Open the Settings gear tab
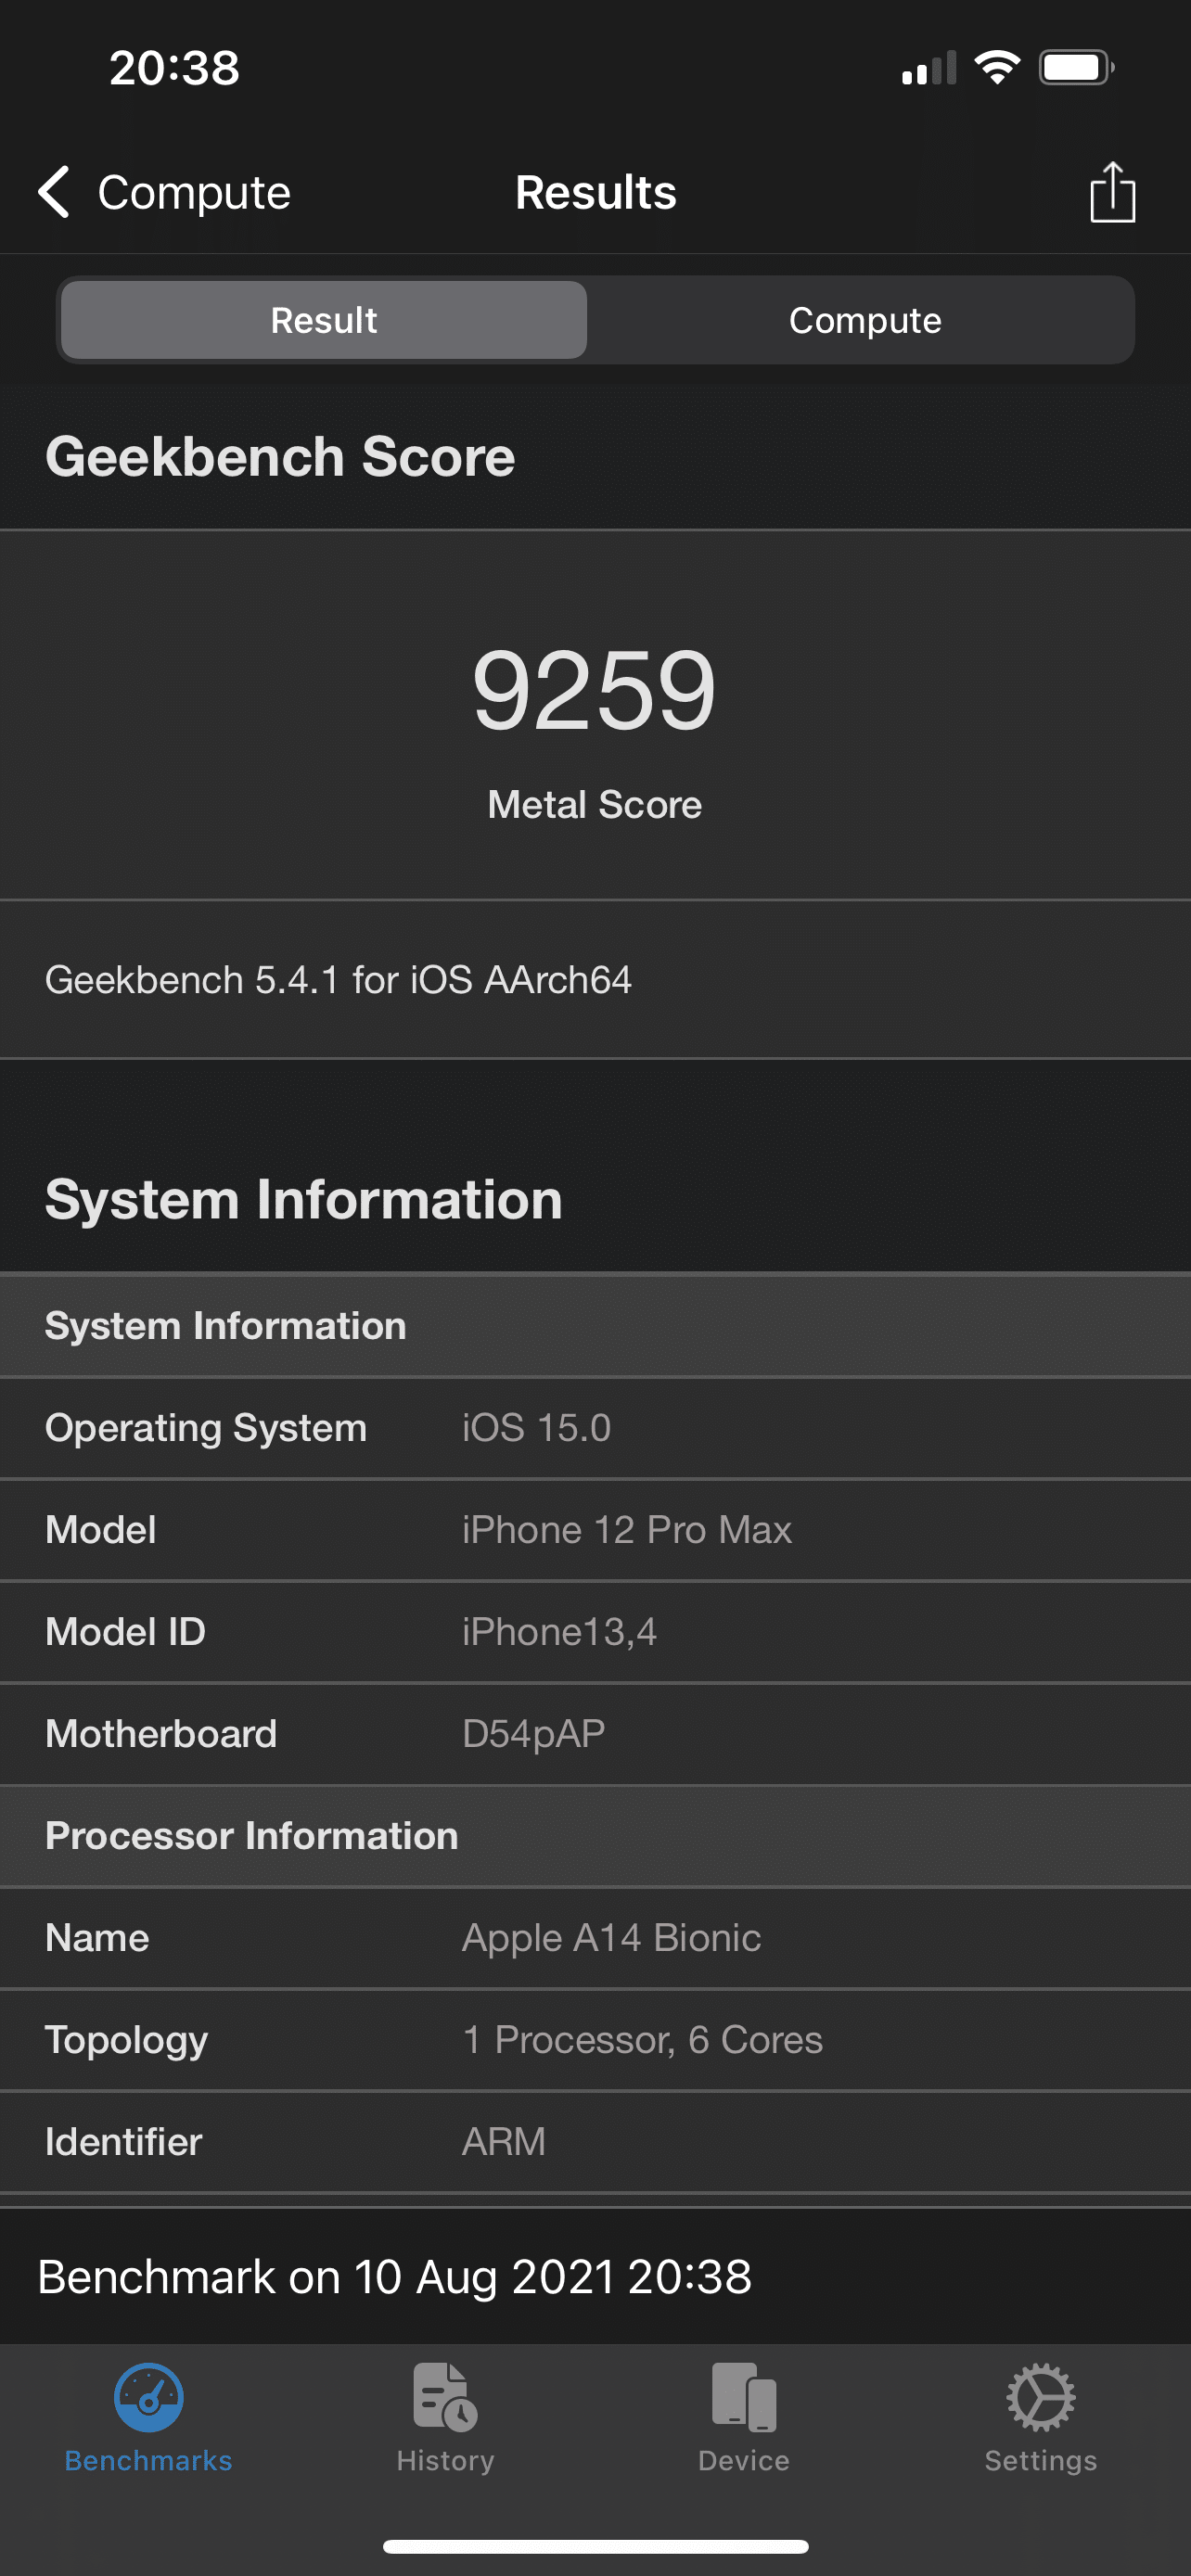Screen dimensions: 1191x2576 [1040, 2397]
